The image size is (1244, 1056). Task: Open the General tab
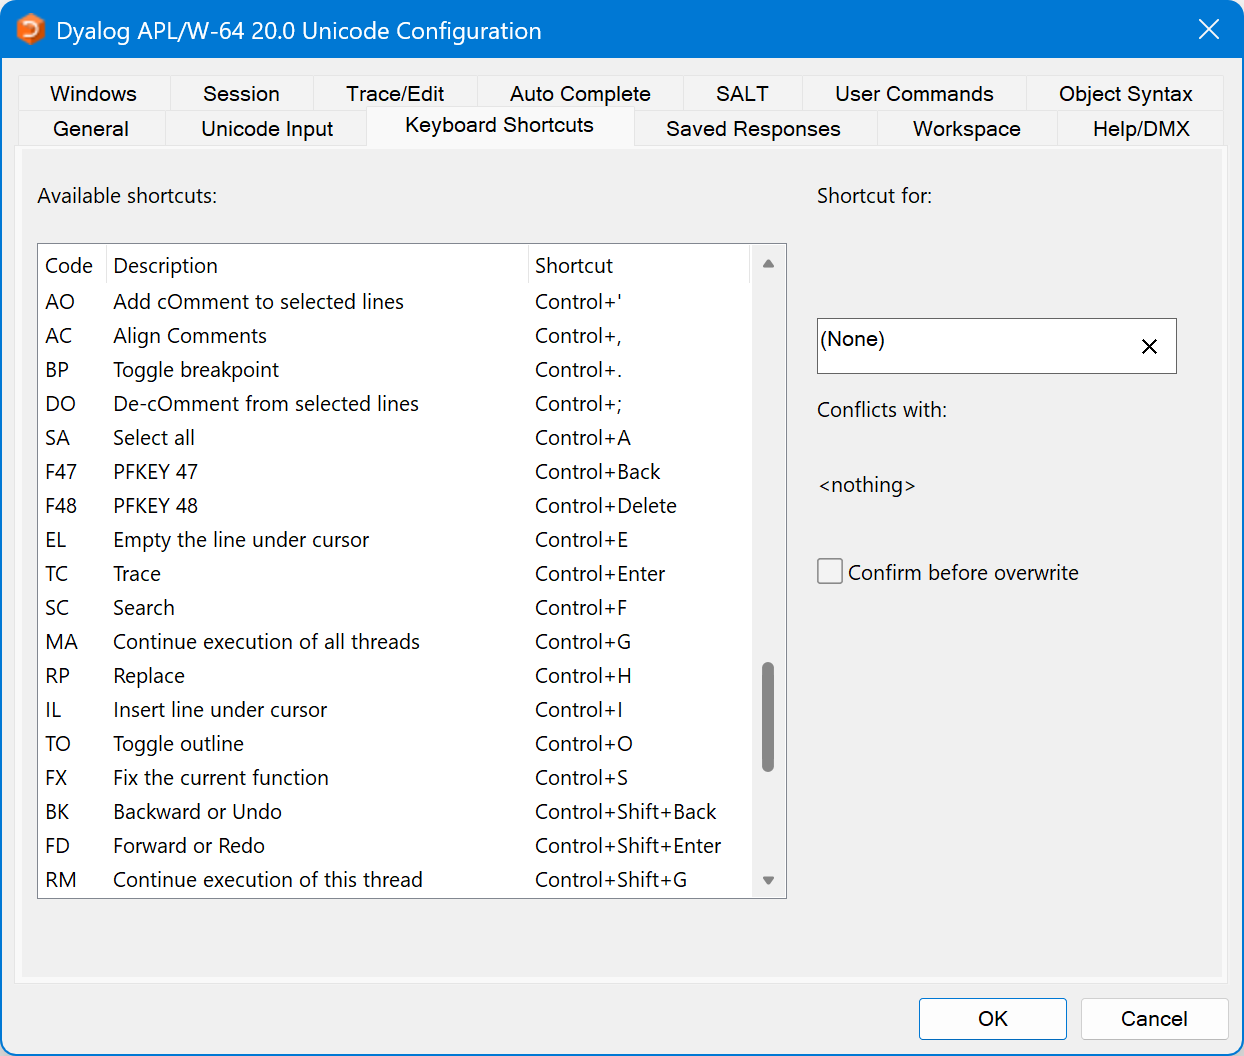pos(91,129)
